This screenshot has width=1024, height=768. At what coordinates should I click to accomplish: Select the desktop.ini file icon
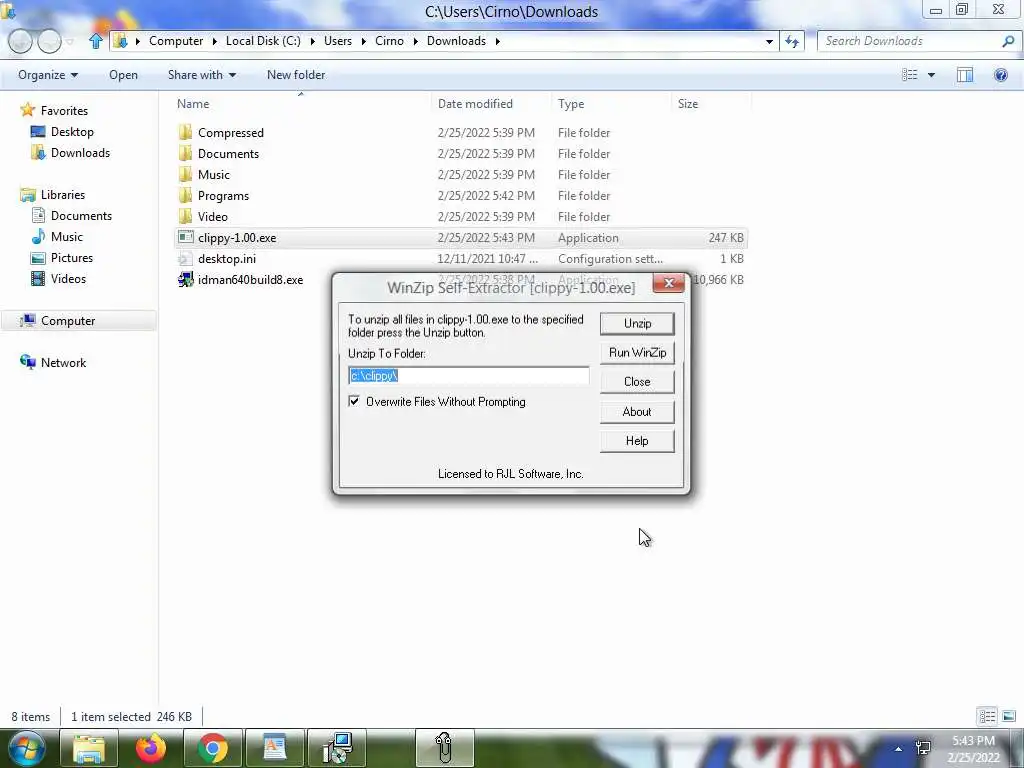(185, 259)
